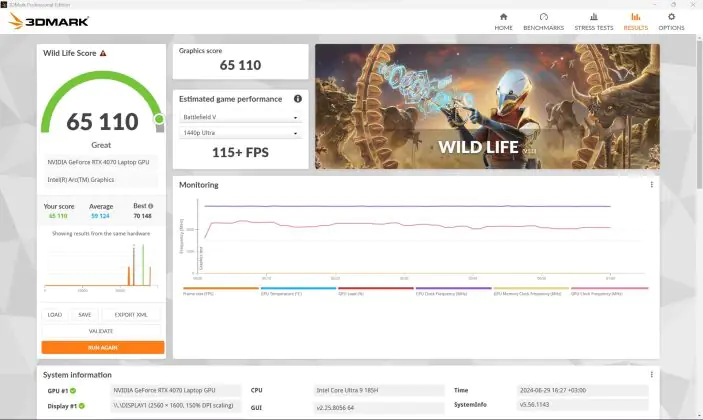The height and width of the screenshot is (420, 703).
Task: Click the GPU #1 green check icon
Action: 73,390
